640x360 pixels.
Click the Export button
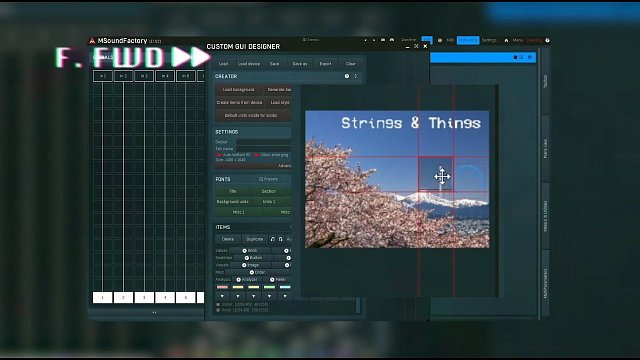click(x=325, y=64)
